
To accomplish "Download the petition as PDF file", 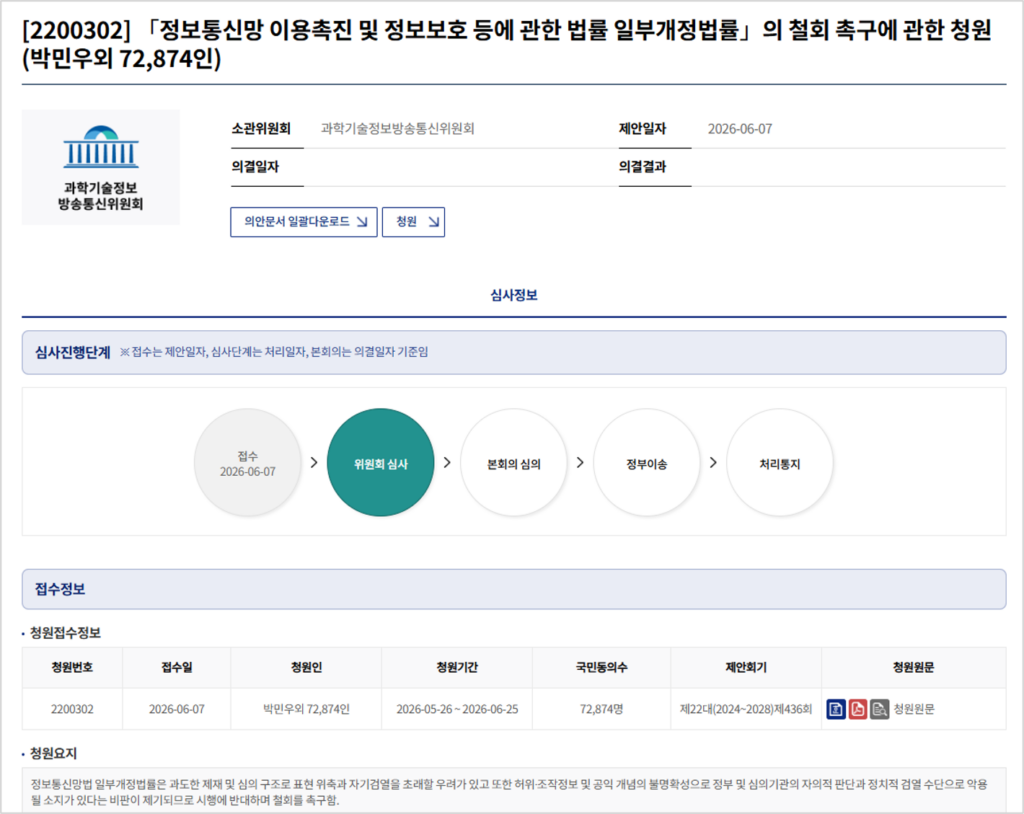I will 857,709.
